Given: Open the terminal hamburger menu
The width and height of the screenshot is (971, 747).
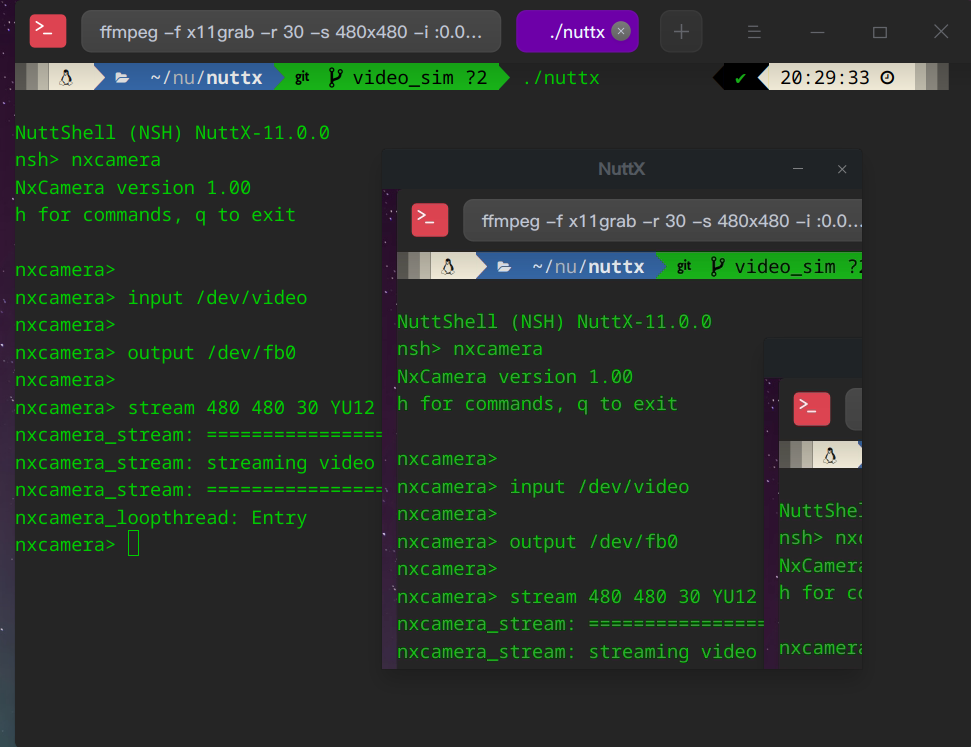Looking at the screenshot, I should pos(754,32).
